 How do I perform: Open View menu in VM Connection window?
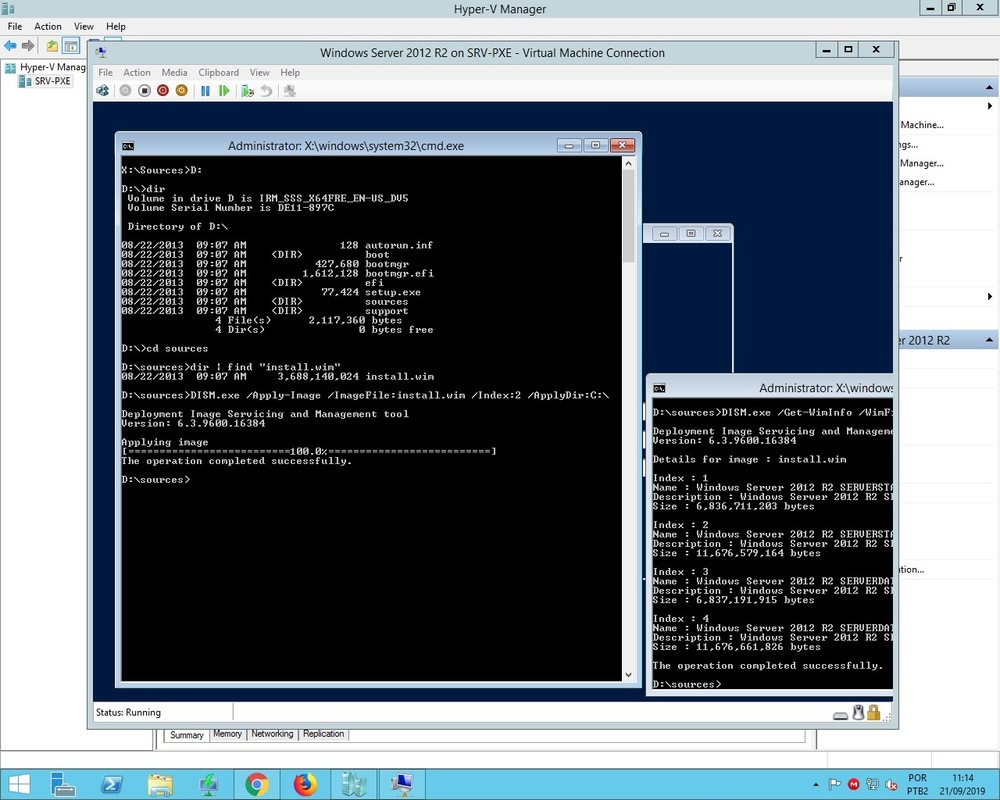[x=259, y=72]
